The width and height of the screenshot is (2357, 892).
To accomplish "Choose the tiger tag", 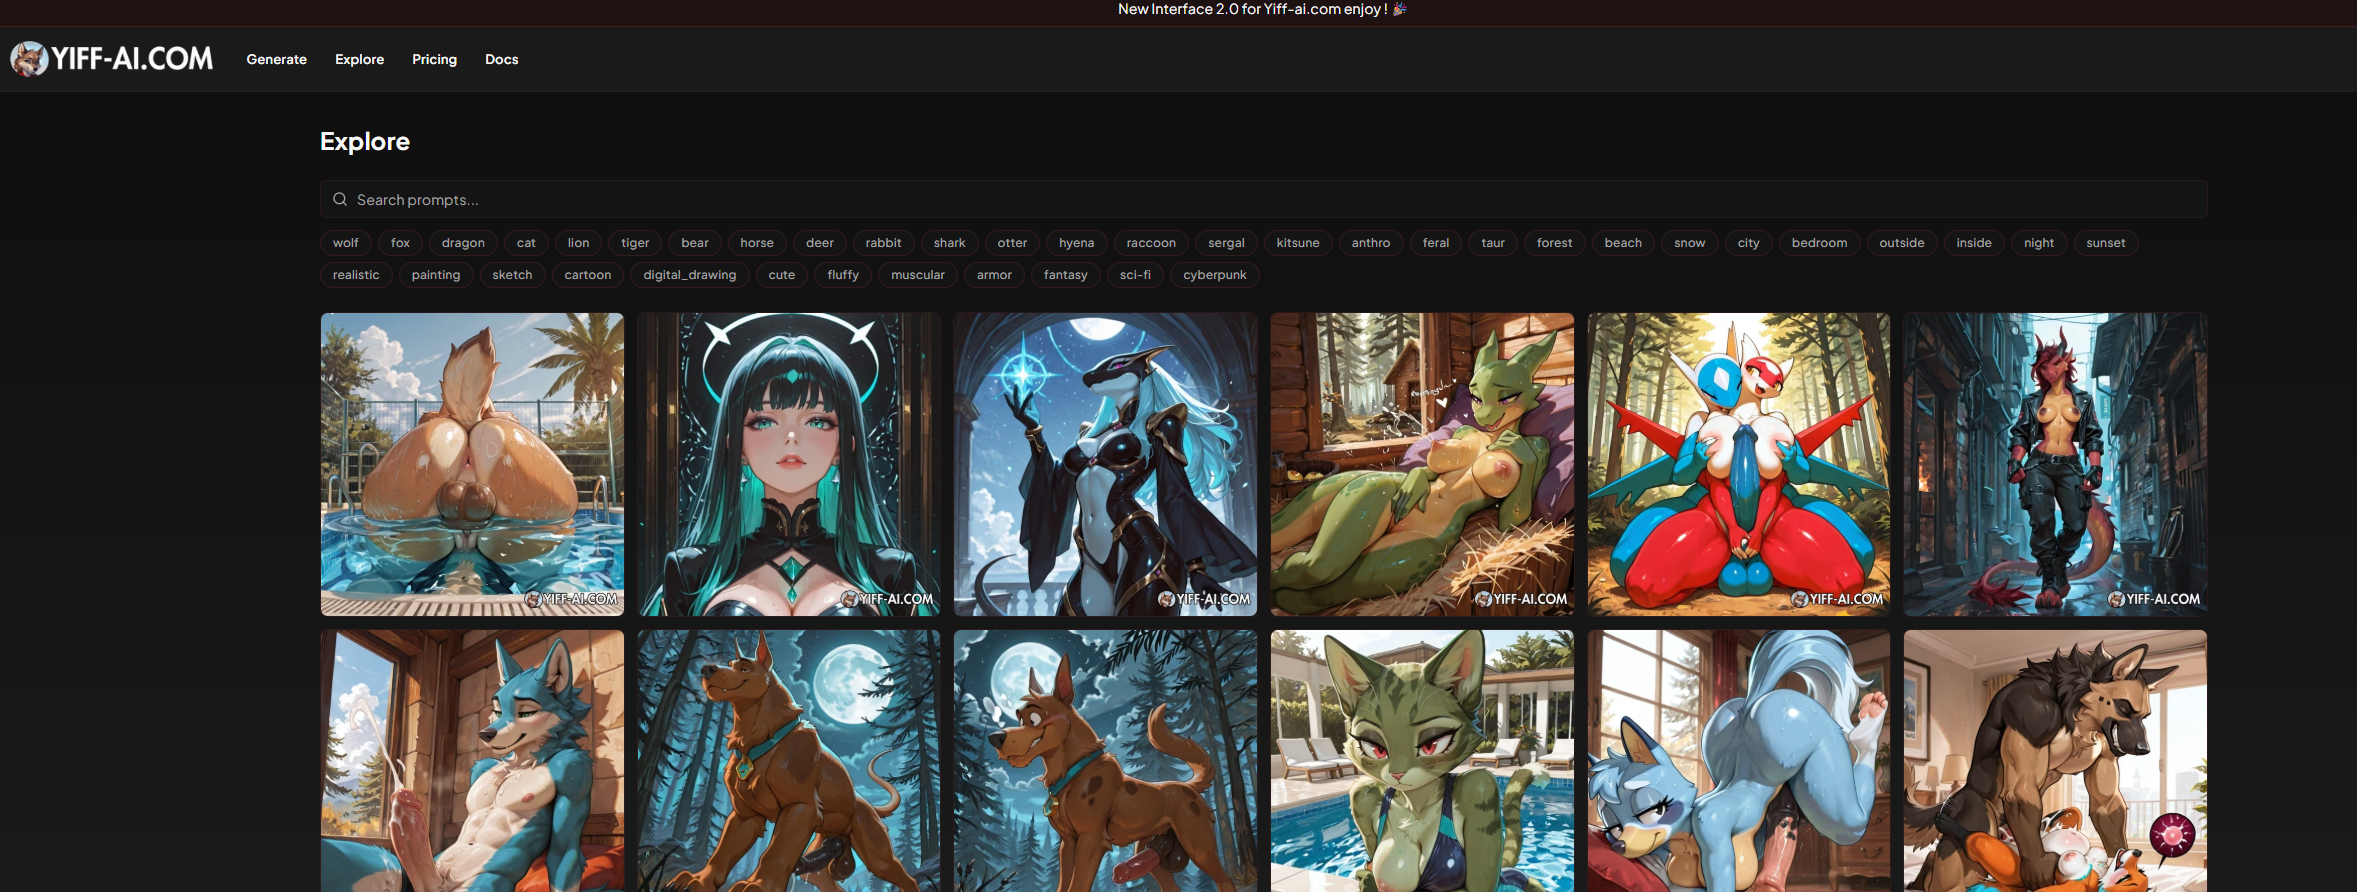I will [x=635, y=243].
